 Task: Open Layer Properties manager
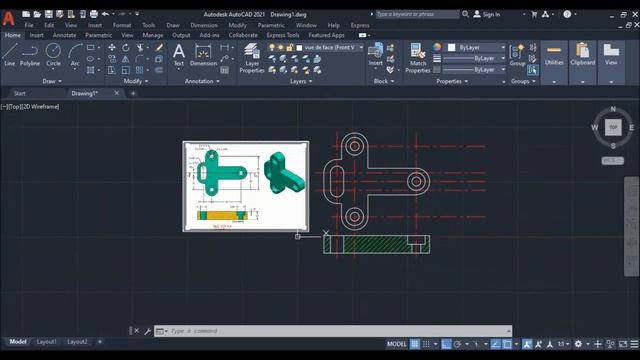click(x=252, y=58)
